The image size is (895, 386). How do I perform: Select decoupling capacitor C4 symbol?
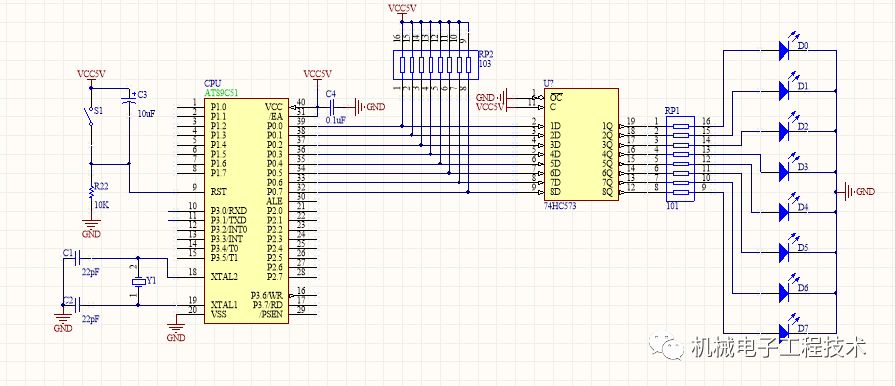(331, 106)
